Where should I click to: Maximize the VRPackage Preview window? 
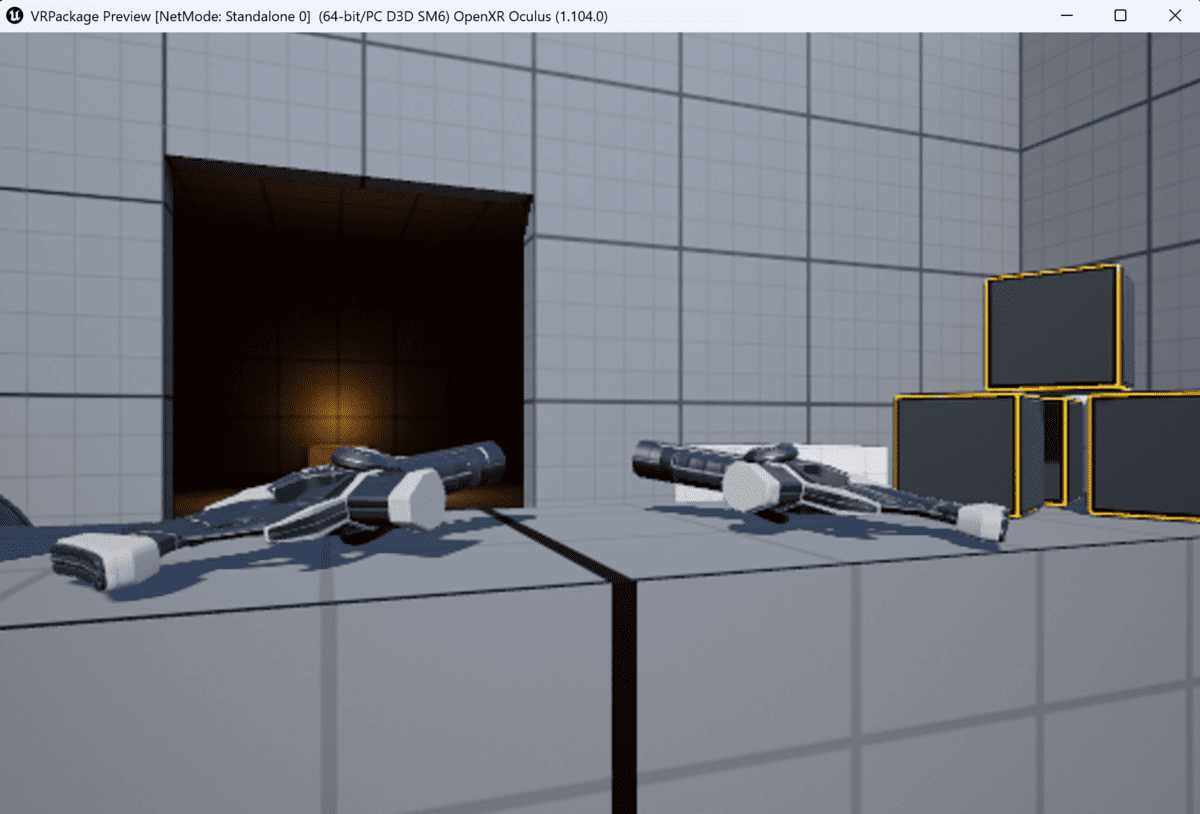1120,16
